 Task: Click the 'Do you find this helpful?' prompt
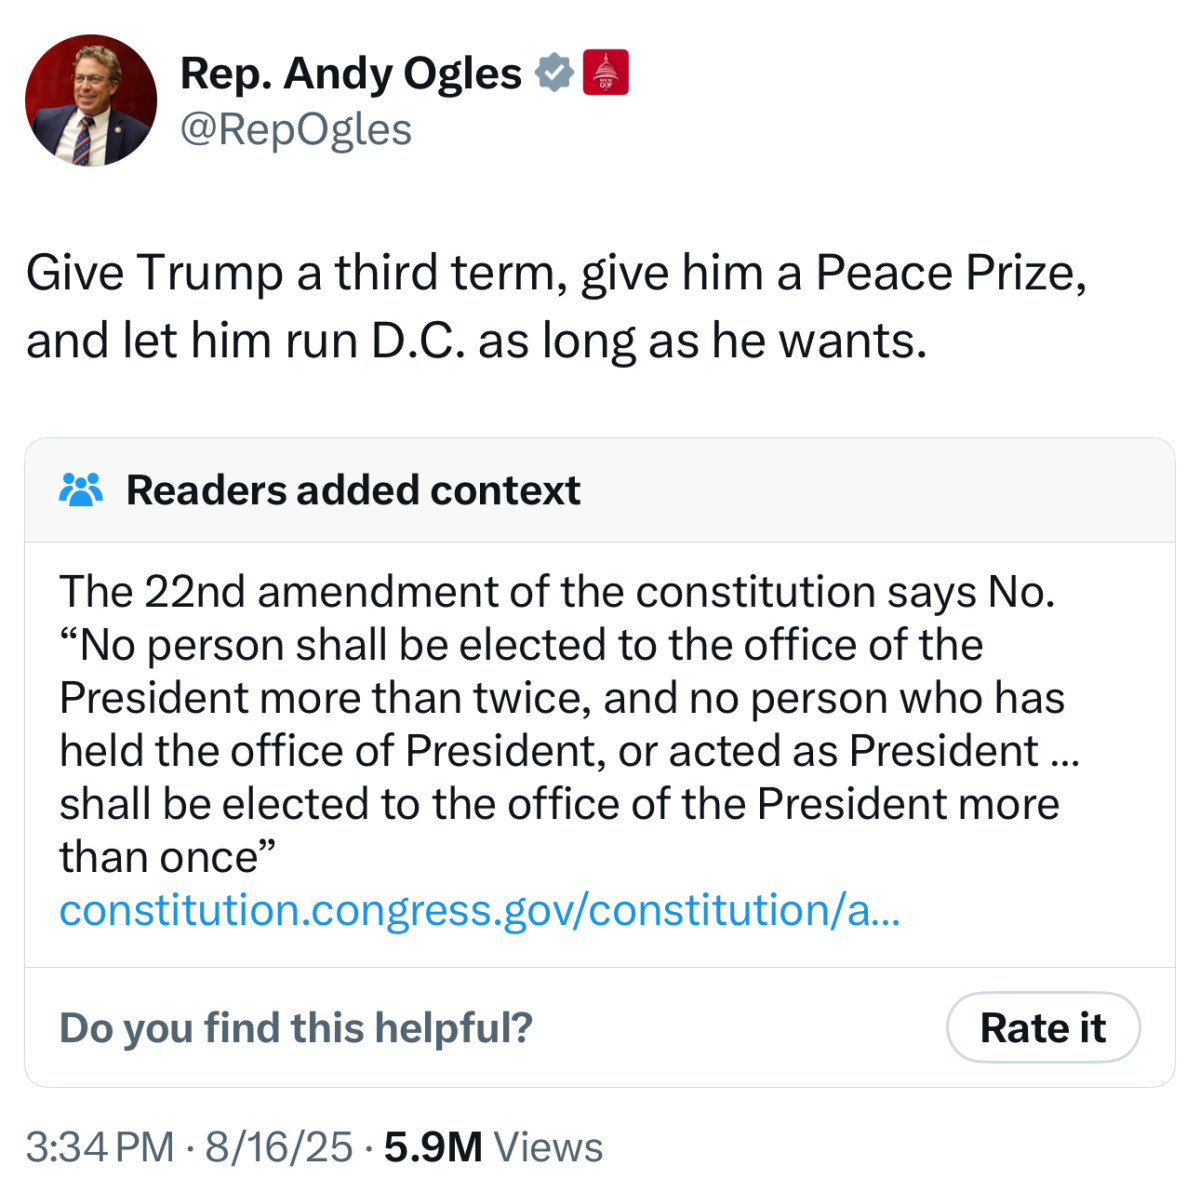(x=296, y=1027)
